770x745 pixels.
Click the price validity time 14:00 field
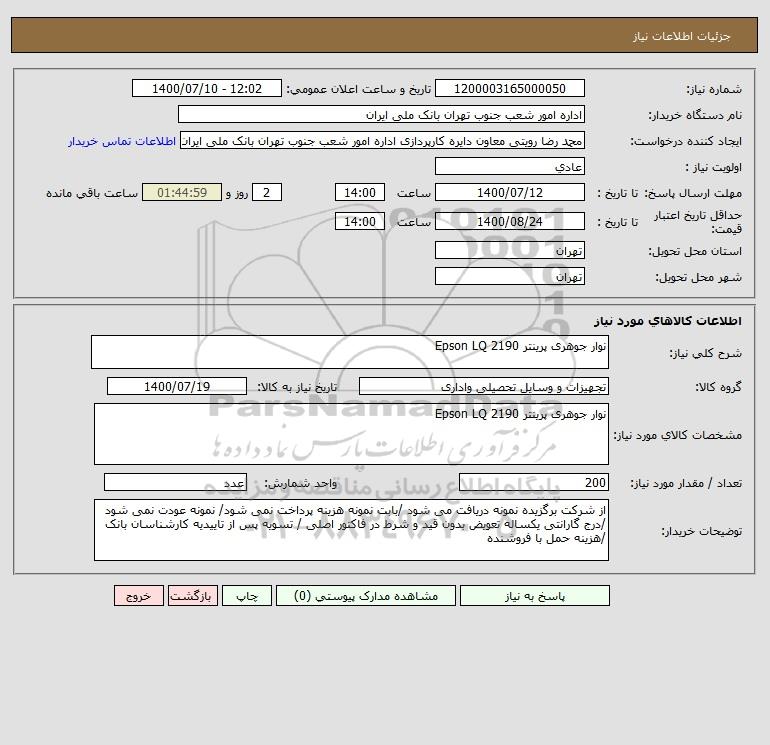[359, 221]
